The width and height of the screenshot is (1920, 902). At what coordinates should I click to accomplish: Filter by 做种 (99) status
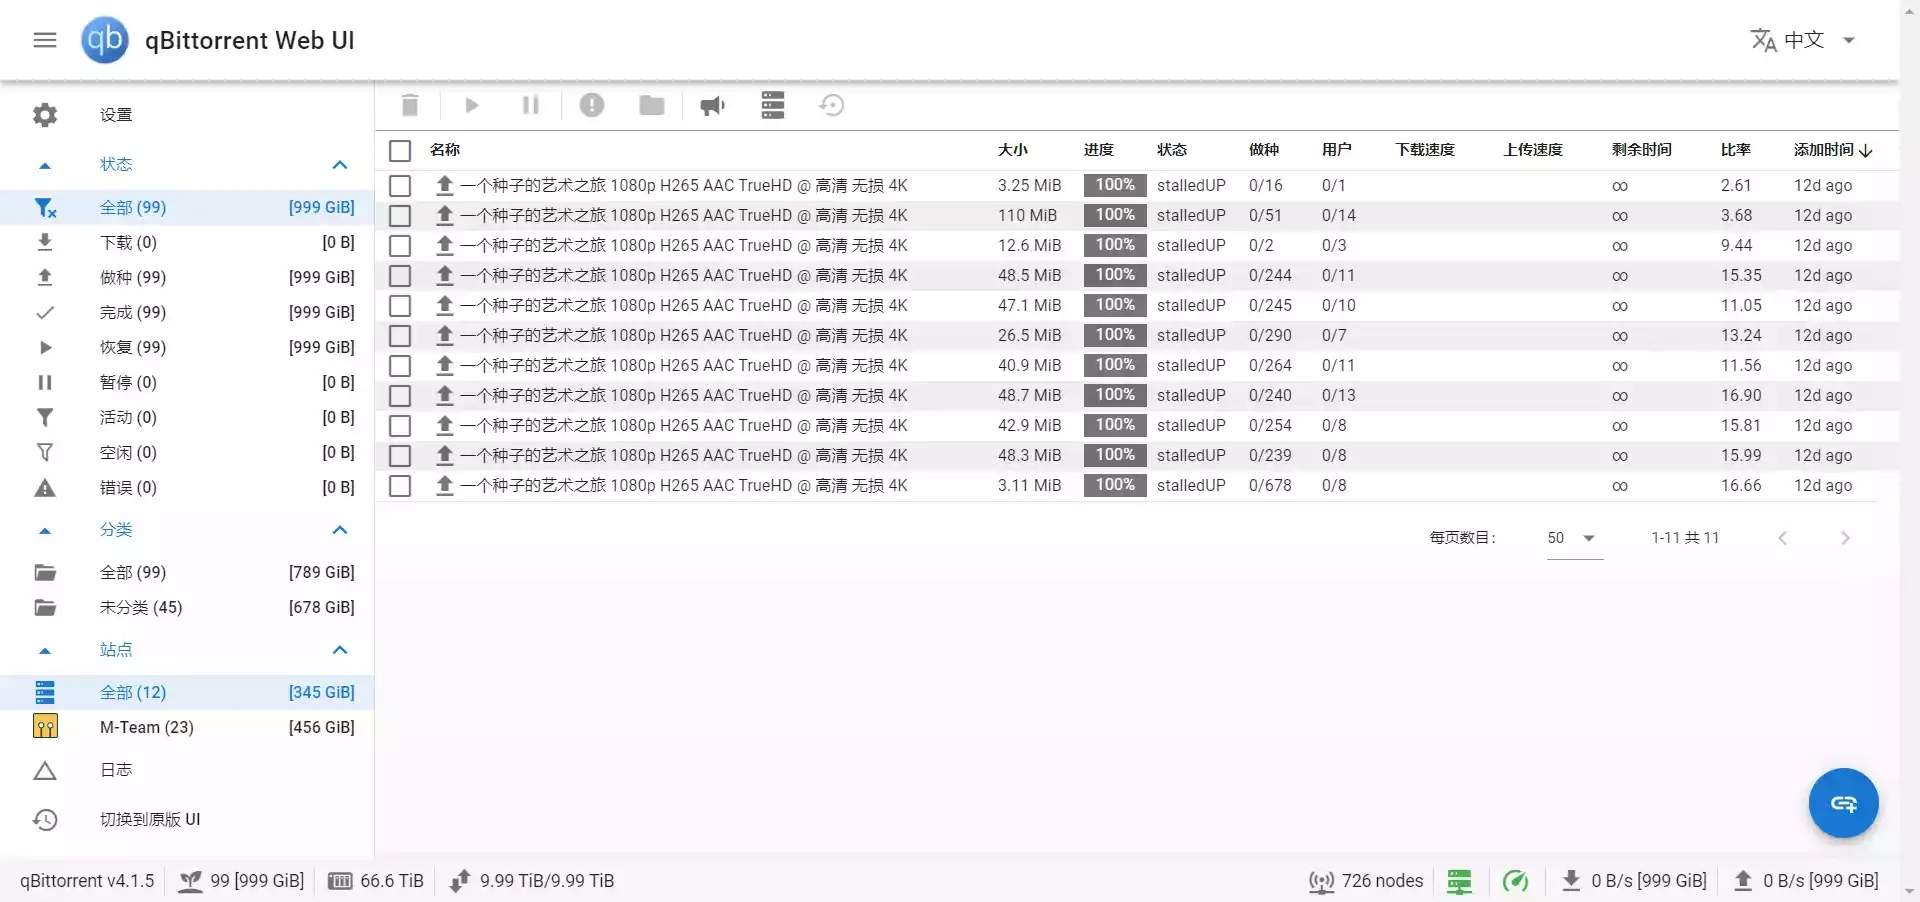(x=133, y=278)
